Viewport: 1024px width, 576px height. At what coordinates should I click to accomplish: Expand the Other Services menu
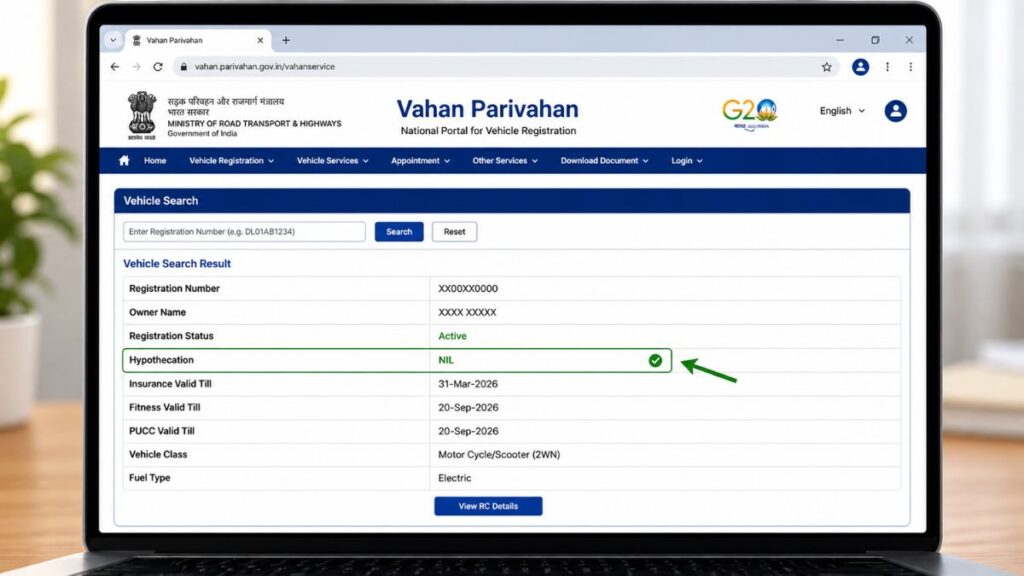coord(505,161)
